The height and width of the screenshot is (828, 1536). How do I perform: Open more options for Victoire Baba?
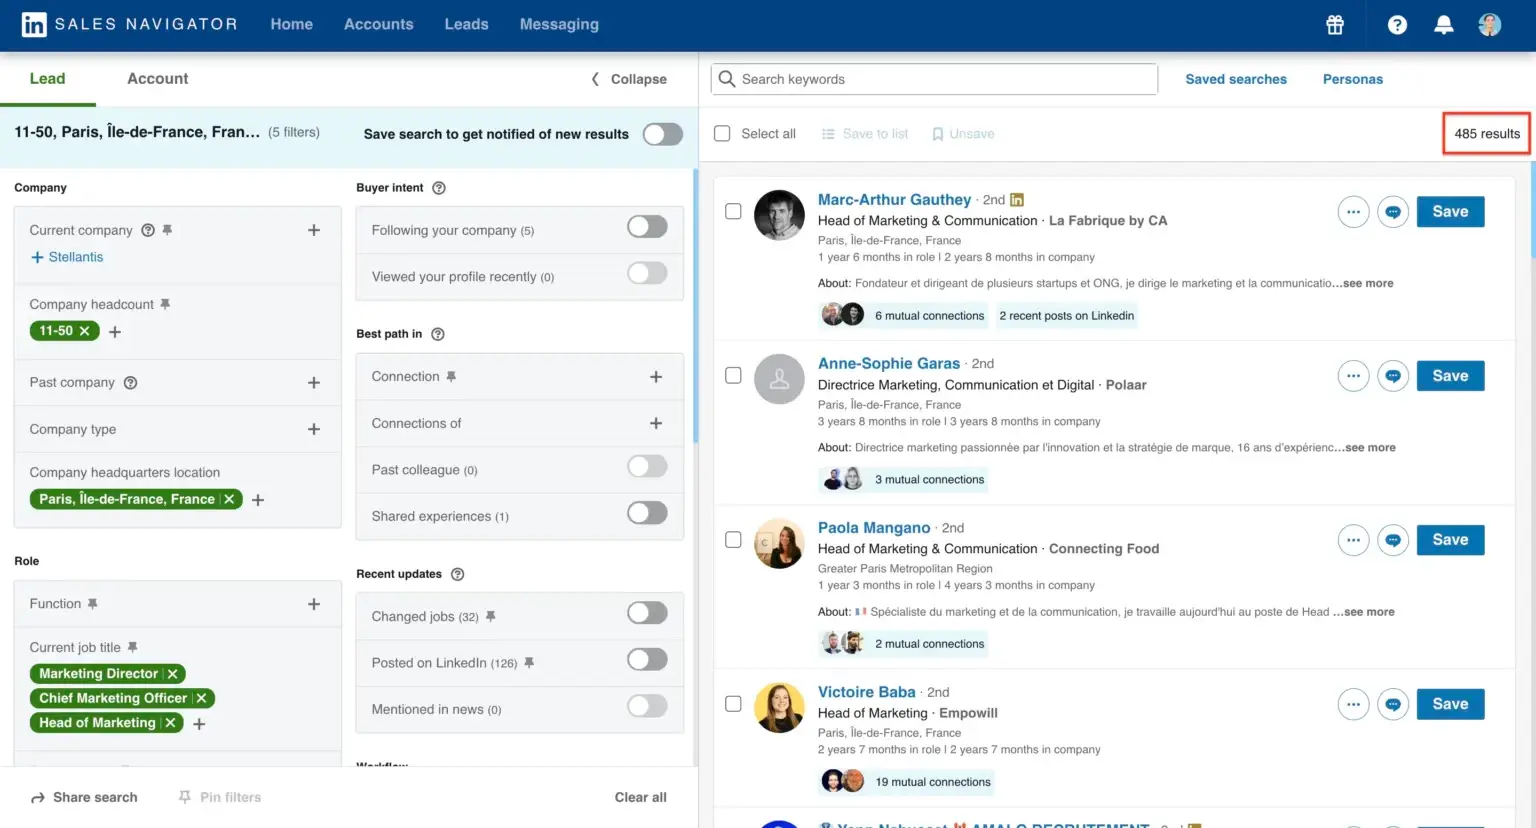click(1353, 704)
